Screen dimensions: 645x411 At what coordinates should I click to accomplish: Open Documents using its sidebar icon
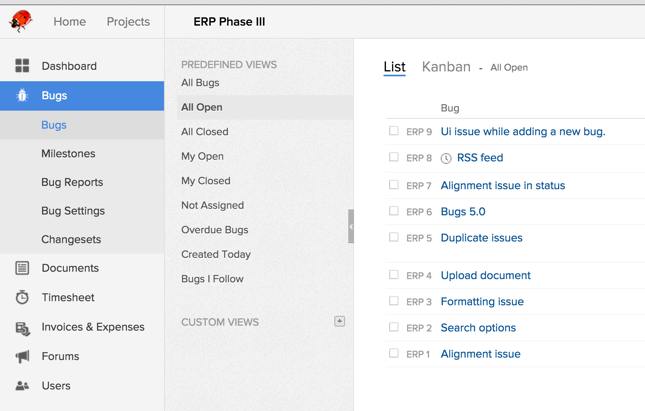point(22,268)
